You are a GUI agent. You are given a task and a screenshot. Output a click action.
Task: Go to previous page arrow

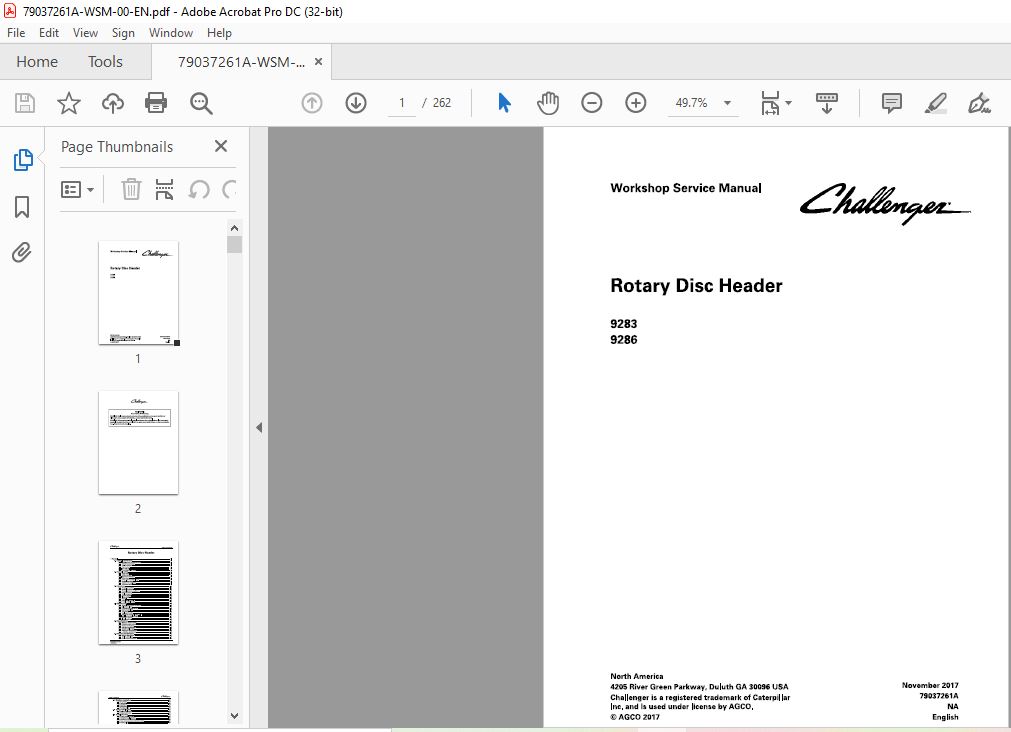[x=312, y=103]
